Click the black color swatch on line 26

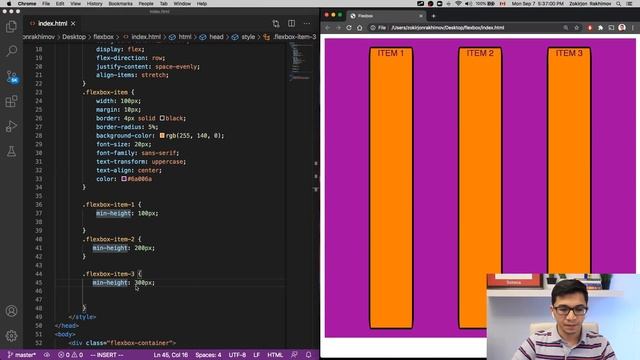[162, 118]
